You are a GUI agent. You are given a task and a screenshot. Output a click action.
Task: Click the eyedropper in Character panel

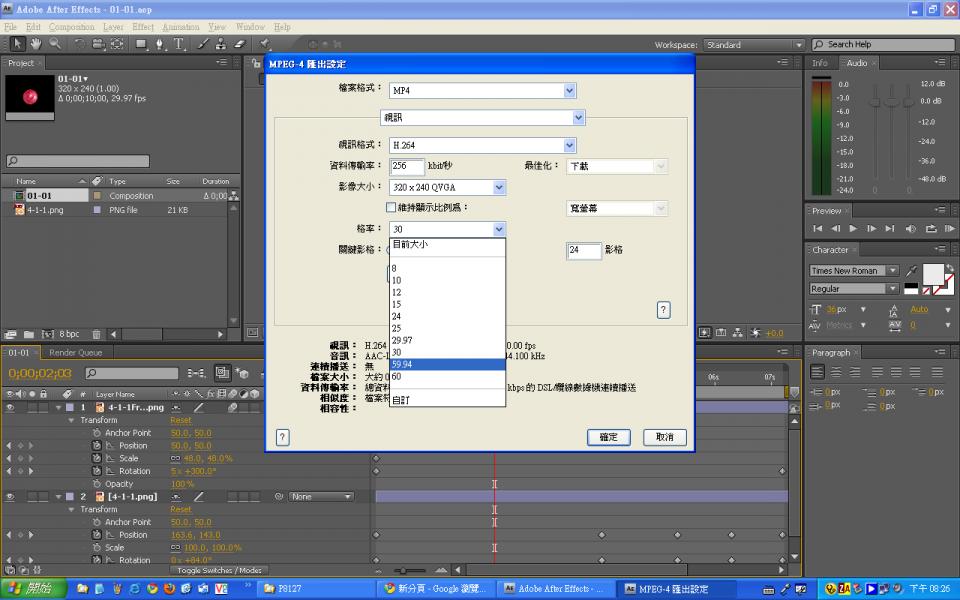[x=911, y=271]
